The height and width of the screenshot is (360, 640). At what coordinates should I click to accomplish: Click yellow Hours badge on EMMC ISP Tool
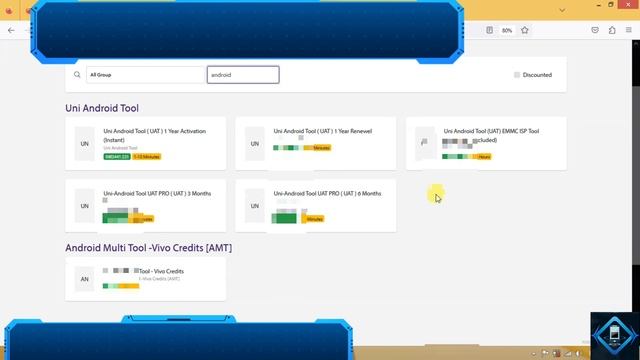tap(483, 157)
